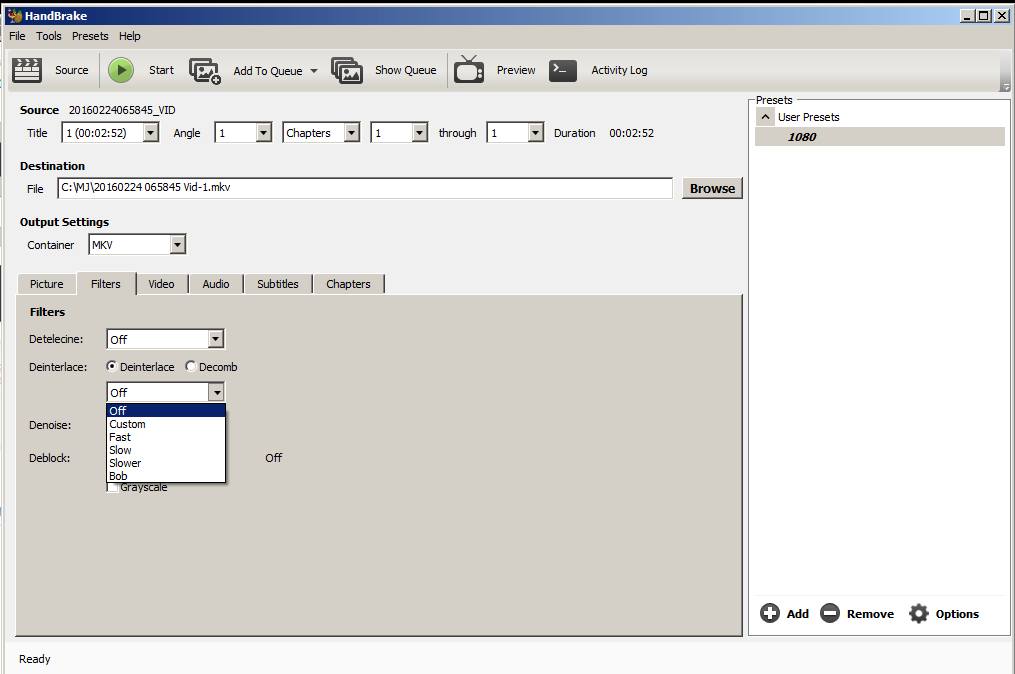The width and height of the screenshot is (1015, 674).
Task: Click the Source button label
Action: (x=71, y=70)
